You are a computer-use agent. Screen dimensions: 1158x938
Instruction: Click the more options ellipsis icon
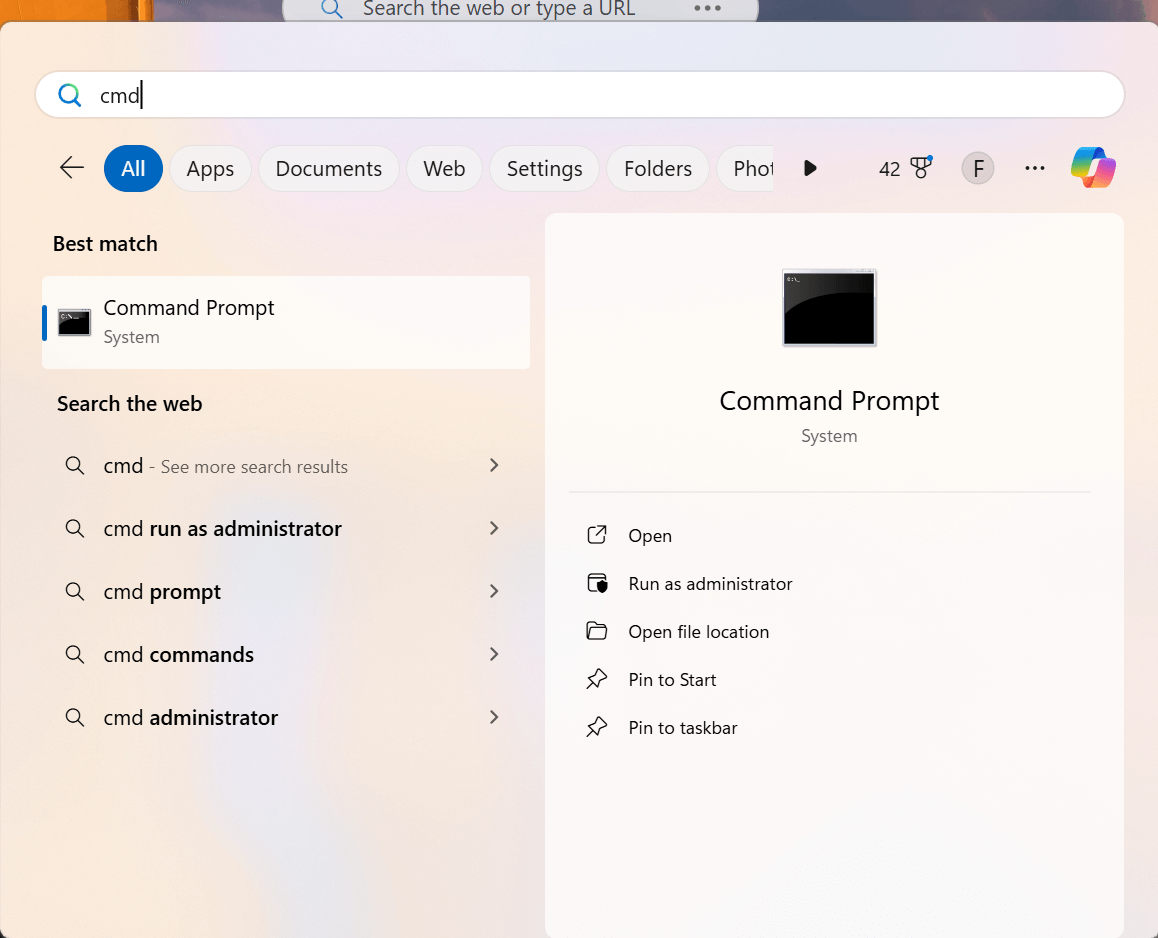pyautogui.click(x=1034, y=168)
